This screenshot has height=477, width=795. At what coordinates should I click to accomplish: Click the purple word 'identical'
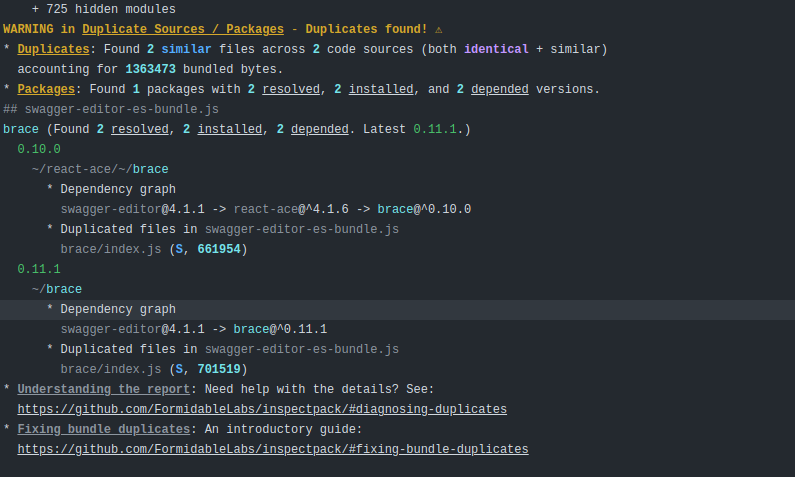496,49
